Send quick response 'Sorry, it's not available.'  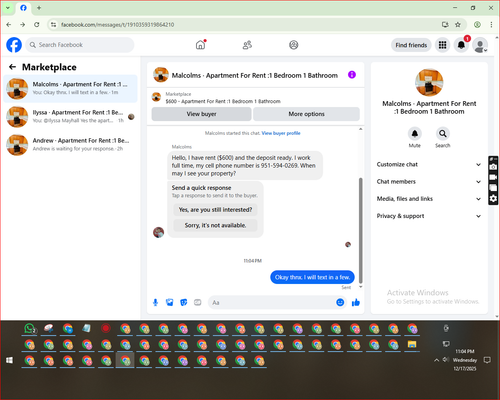[x=215, y=225]
